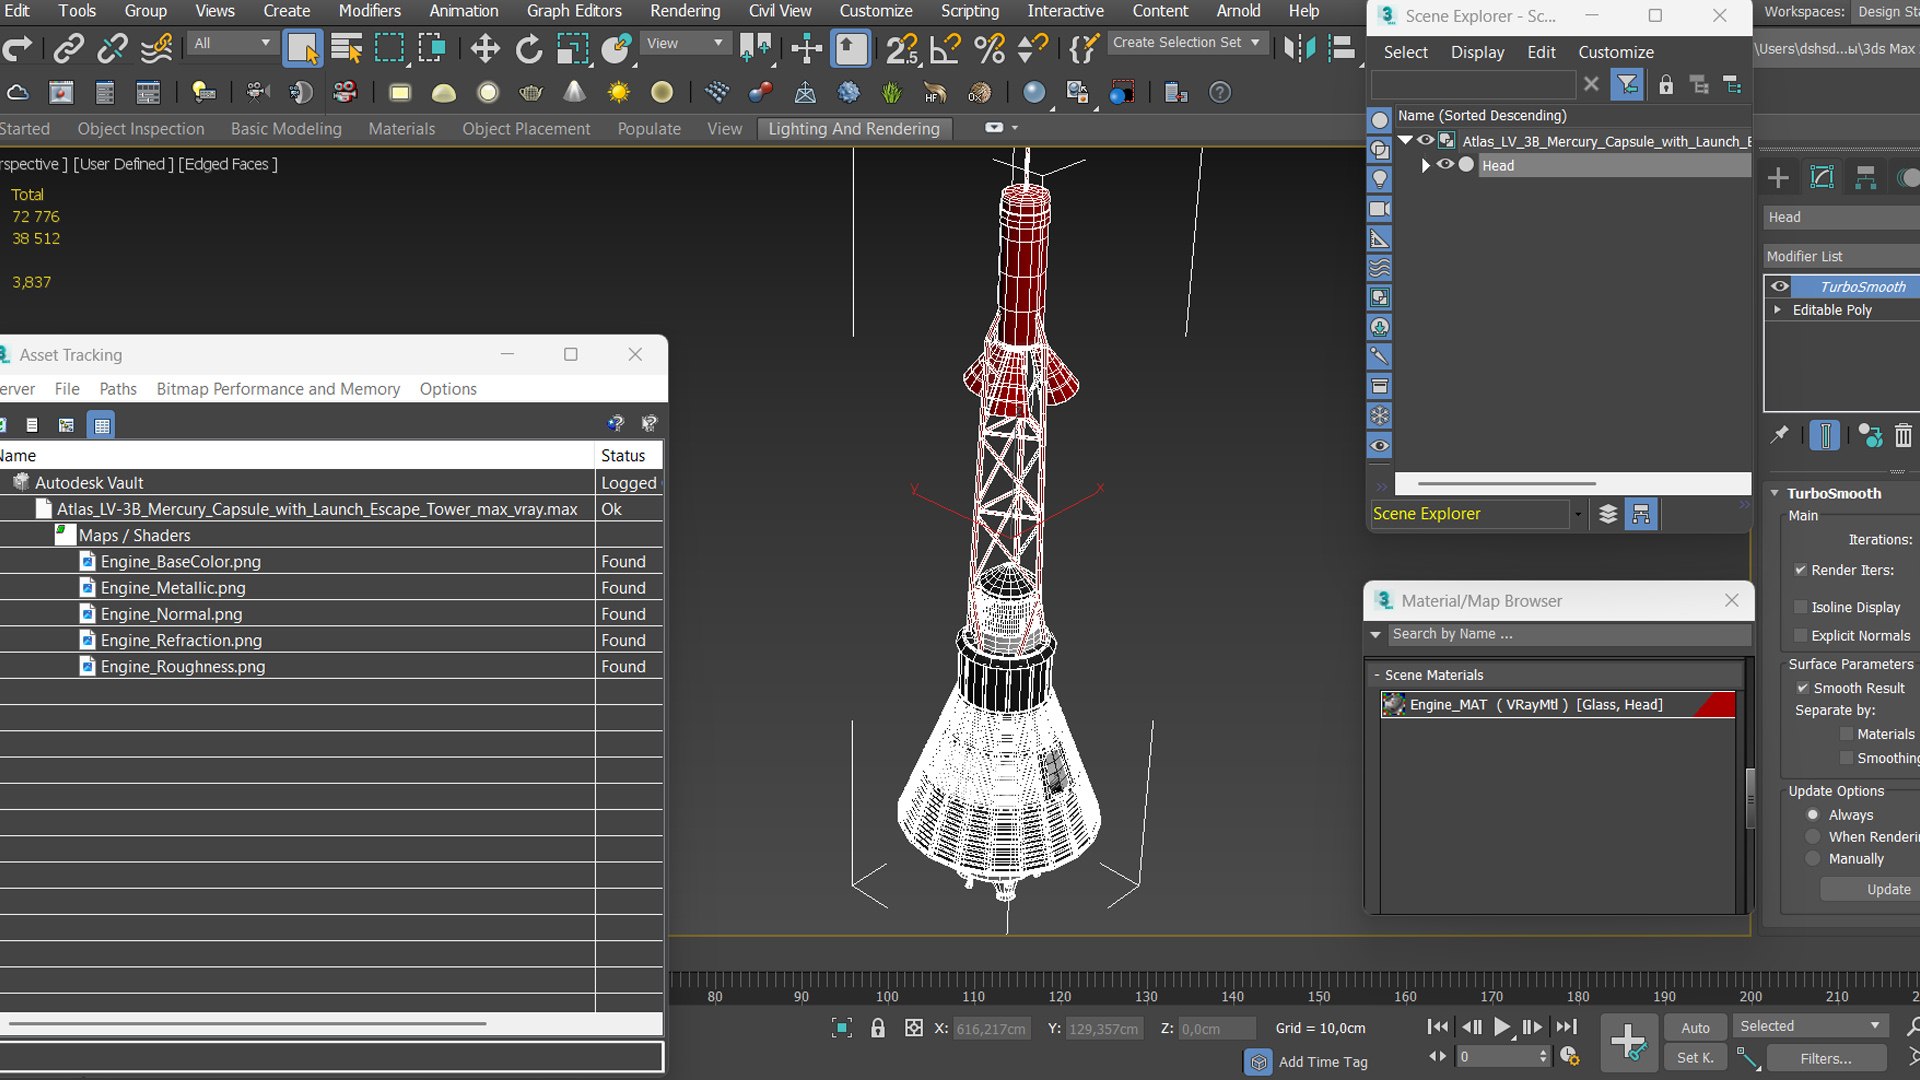Enable the Isoline Display checkbox
1920x1080 pixels.
click(x=1800, y=607)
